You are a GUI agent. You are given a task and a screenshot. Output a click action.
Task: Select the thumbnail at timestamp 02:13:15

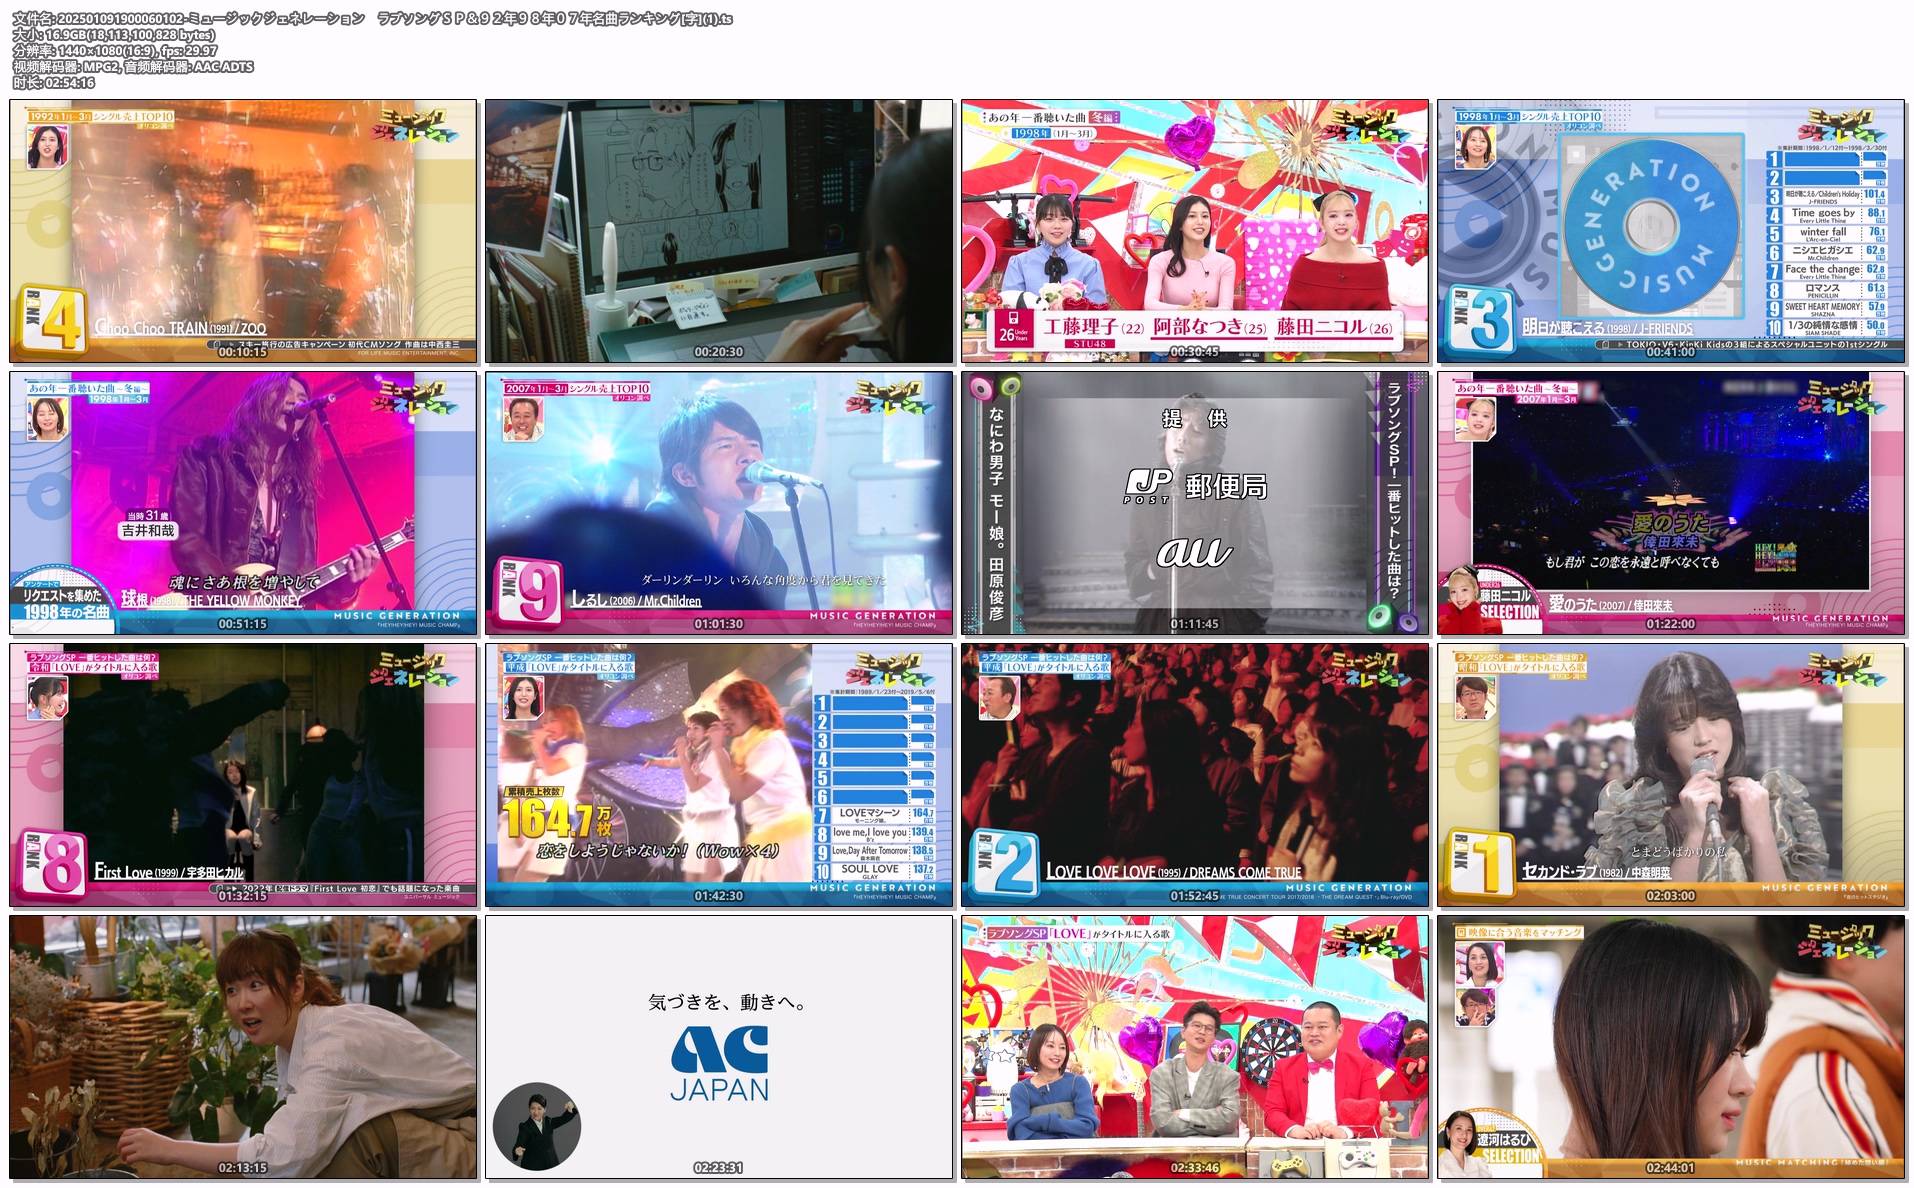pyautogui.click(x=243, y=1047)
